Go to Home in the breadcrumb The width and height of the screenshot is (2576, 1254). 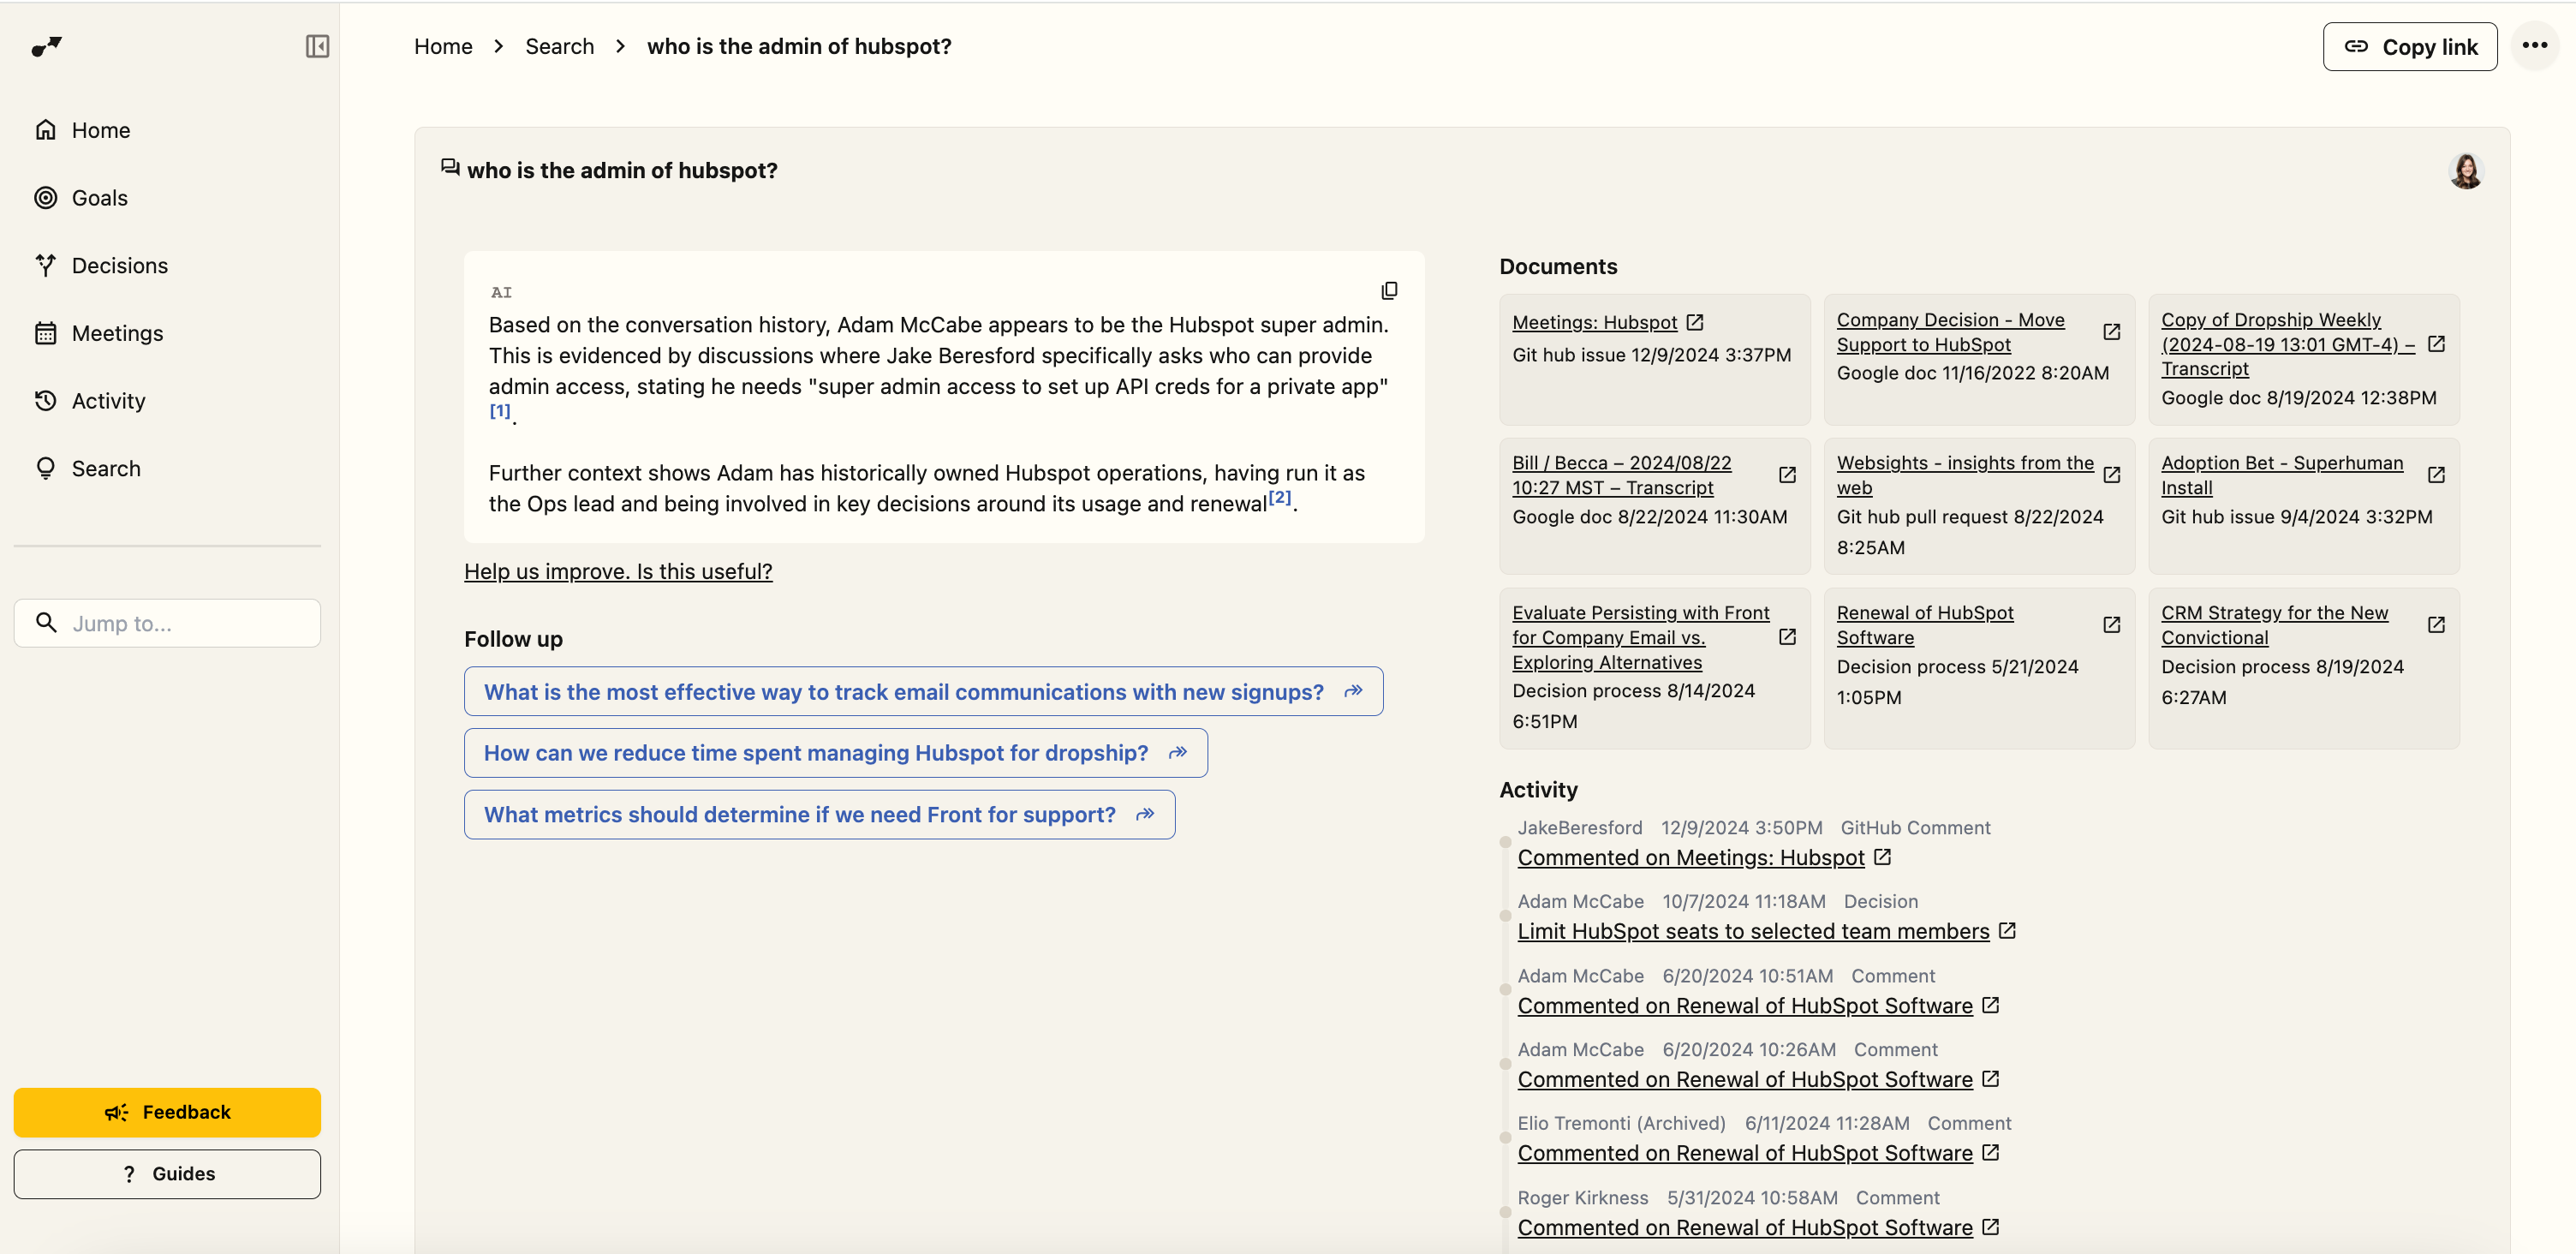tap(443, 46)
